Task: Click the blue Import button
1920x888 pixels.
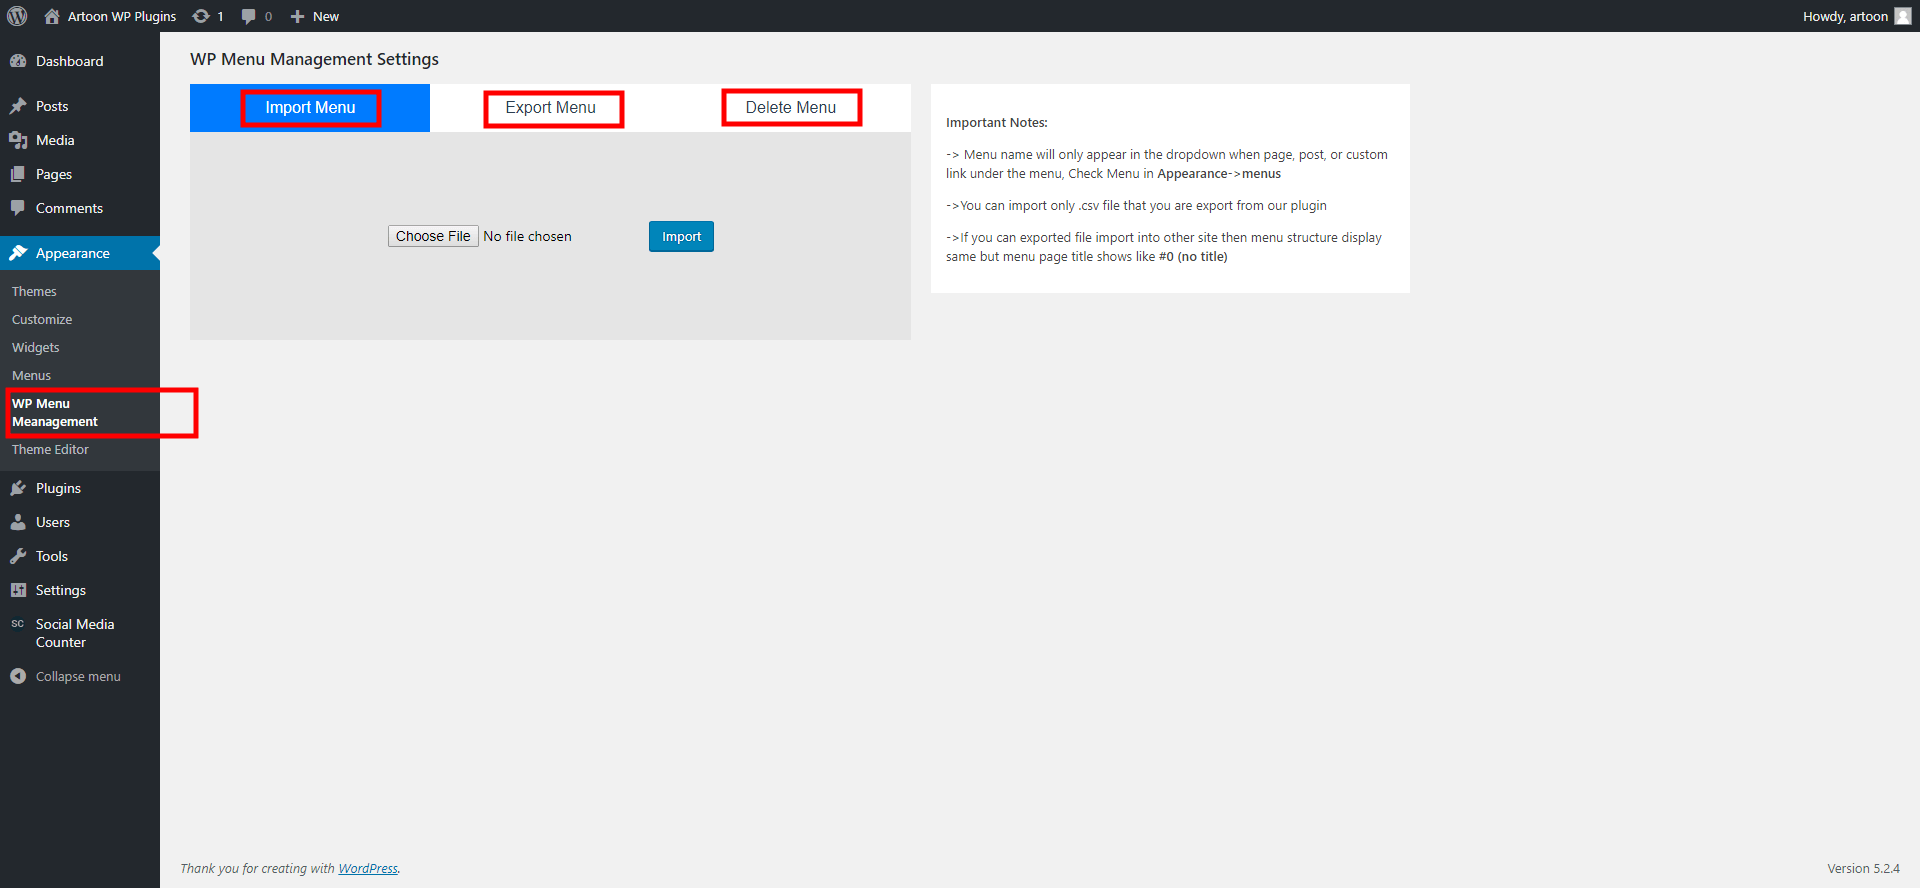Action: [x=681, y=236]
